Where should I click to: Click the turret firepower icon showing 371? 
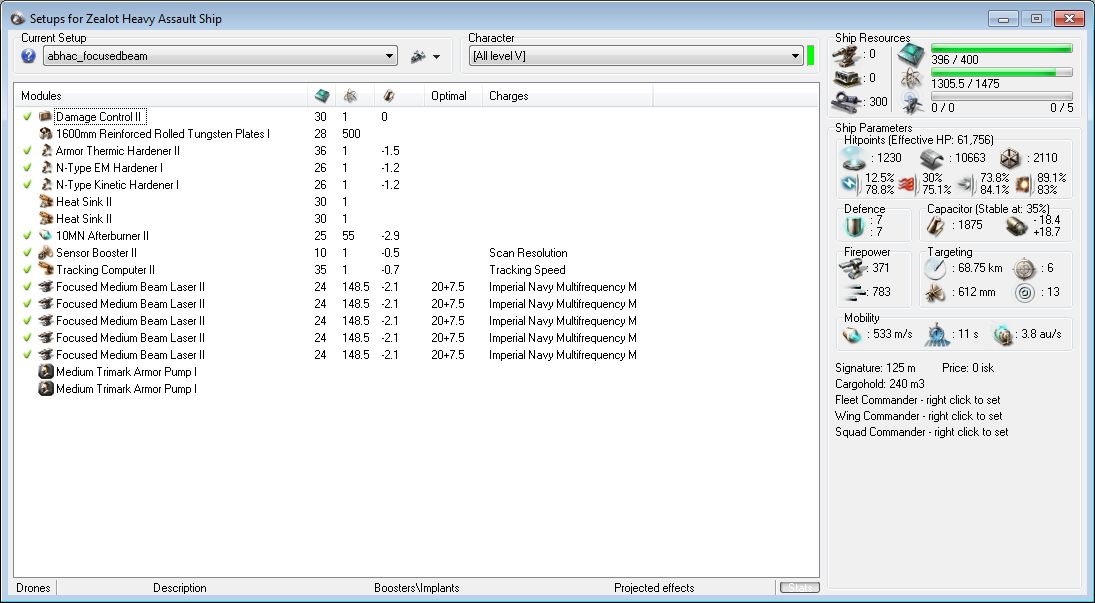click(852, 268)
